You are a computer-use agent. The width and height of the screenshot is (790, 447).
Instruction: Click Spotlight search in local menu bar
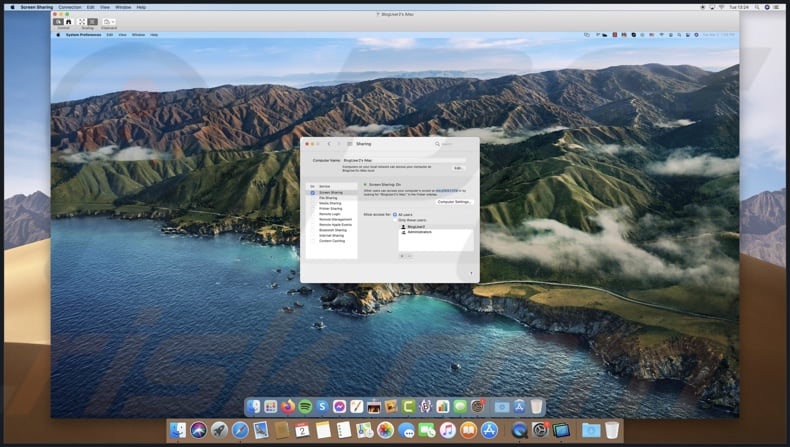tap(757, 7)
